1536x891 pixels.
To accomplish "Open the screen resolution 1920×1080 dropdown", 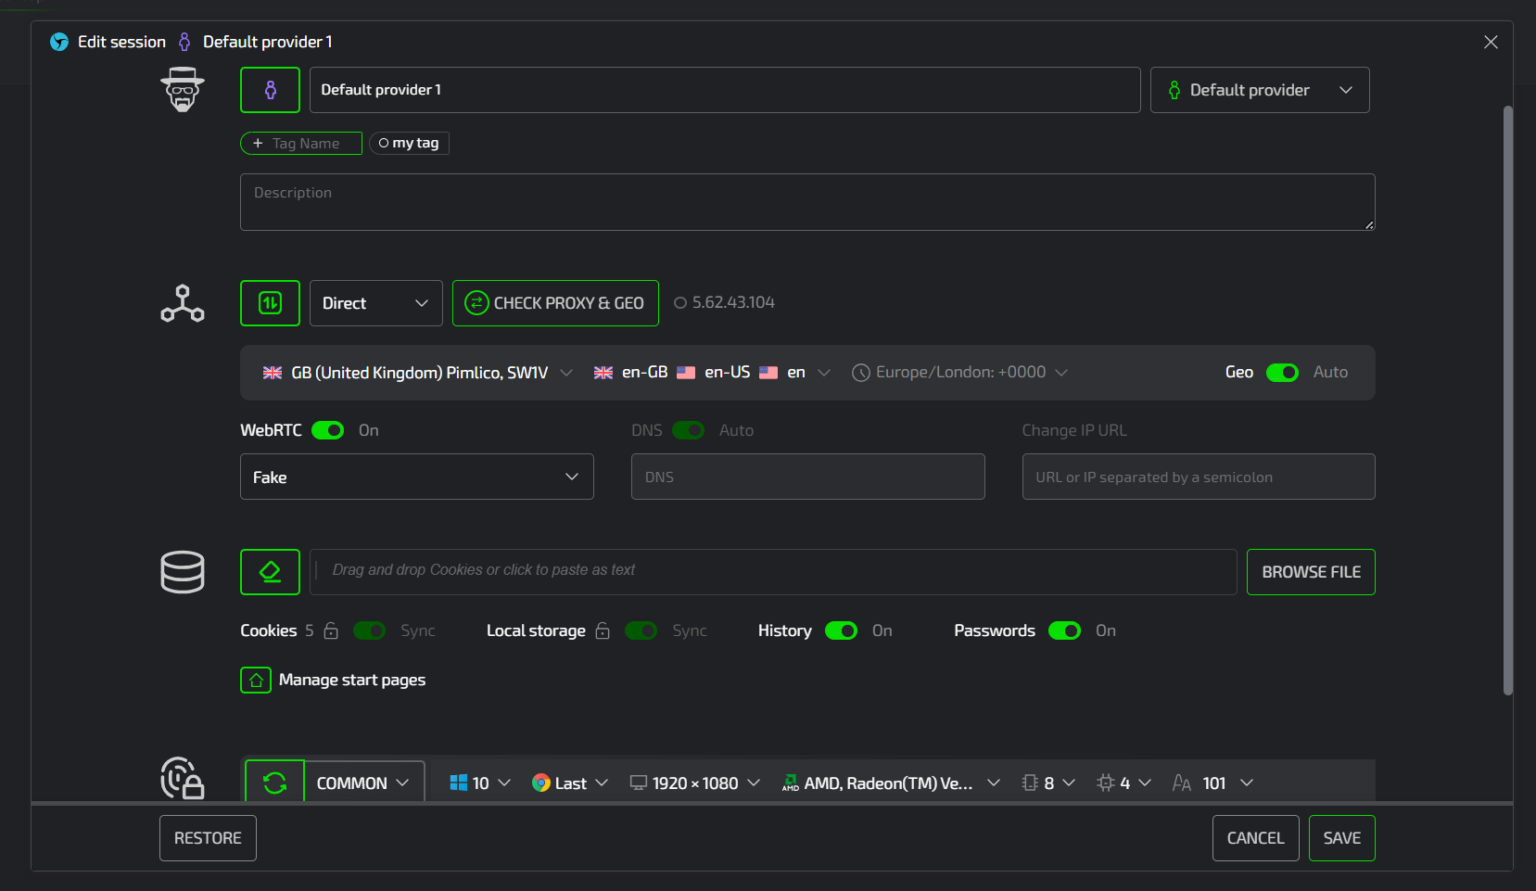I will click(x=694, y=782).
